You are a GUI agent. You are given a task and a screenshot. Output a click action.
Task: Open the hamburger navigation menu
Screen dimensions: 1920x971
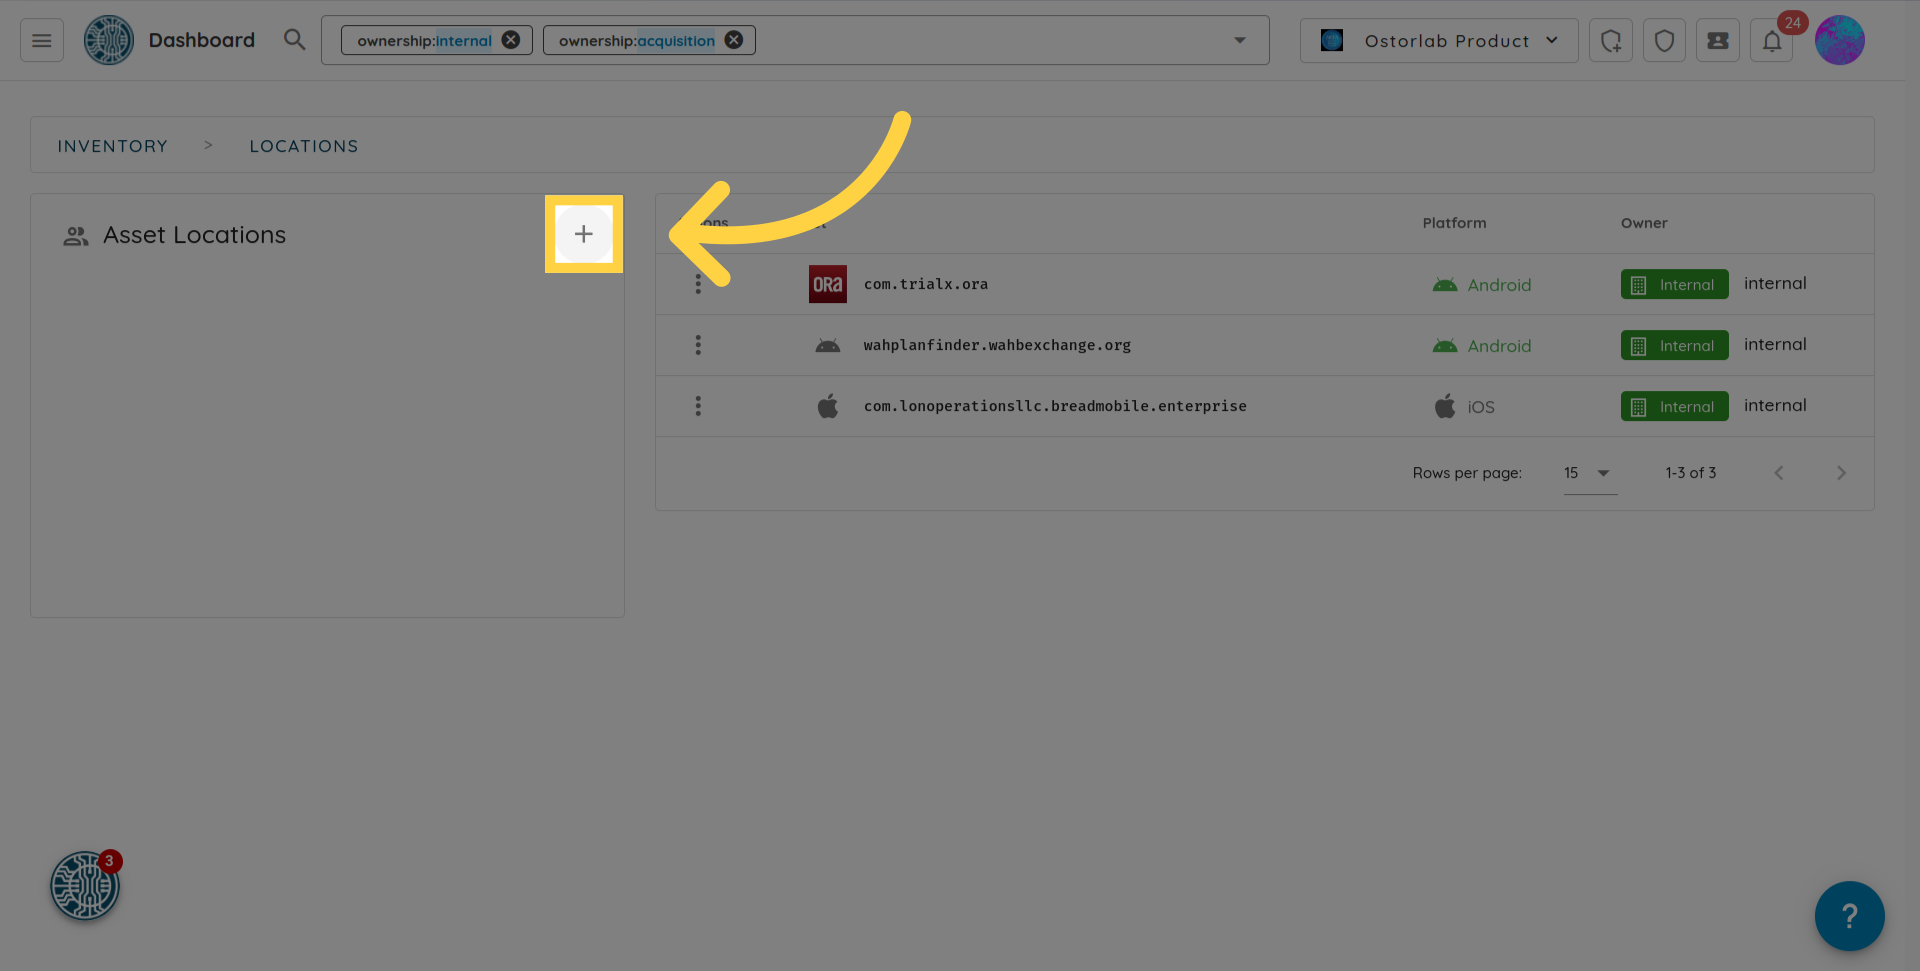[41, 41]
